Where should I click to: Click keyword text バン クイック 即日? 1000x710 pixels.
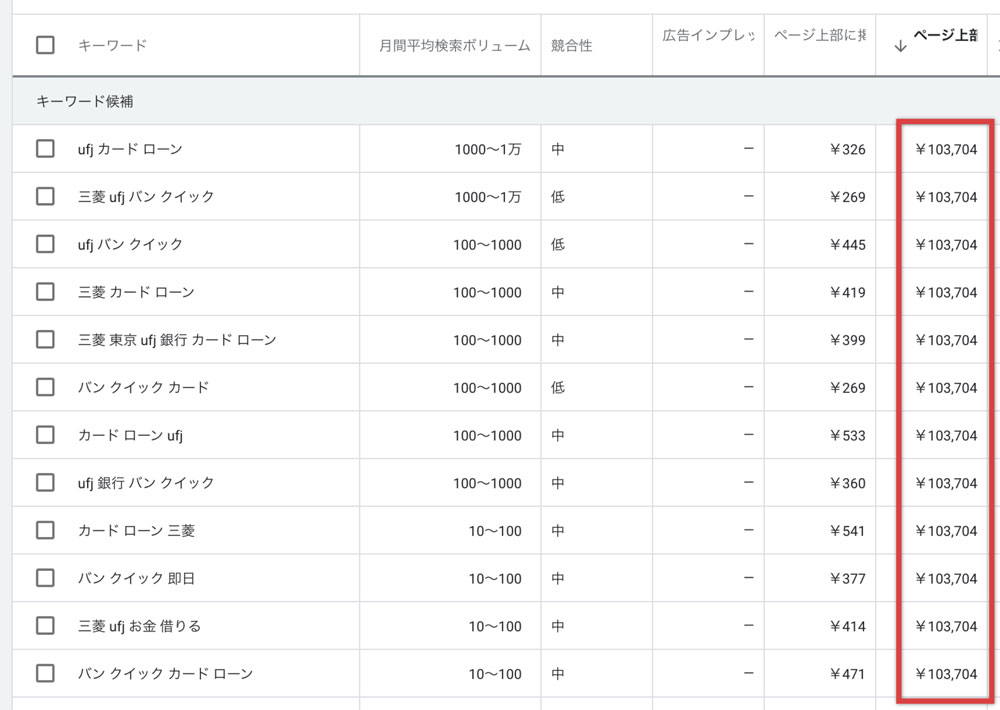pos(136,579)
